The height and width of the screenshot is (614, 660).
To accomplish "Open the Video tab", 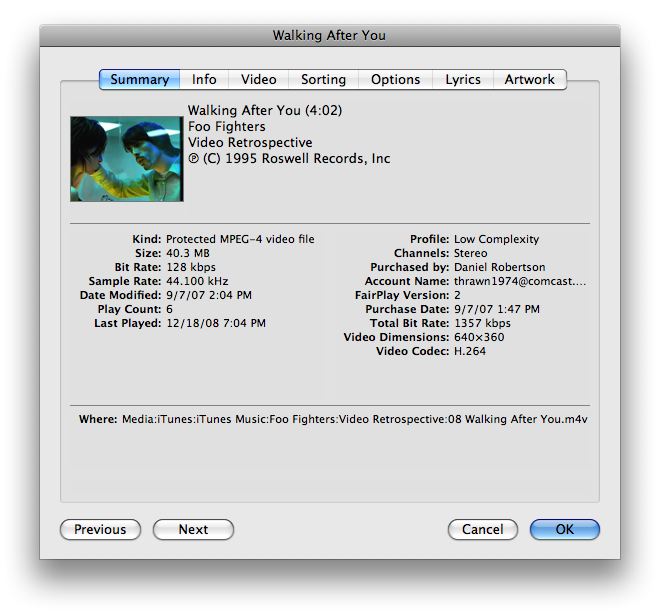I will 258,80.
